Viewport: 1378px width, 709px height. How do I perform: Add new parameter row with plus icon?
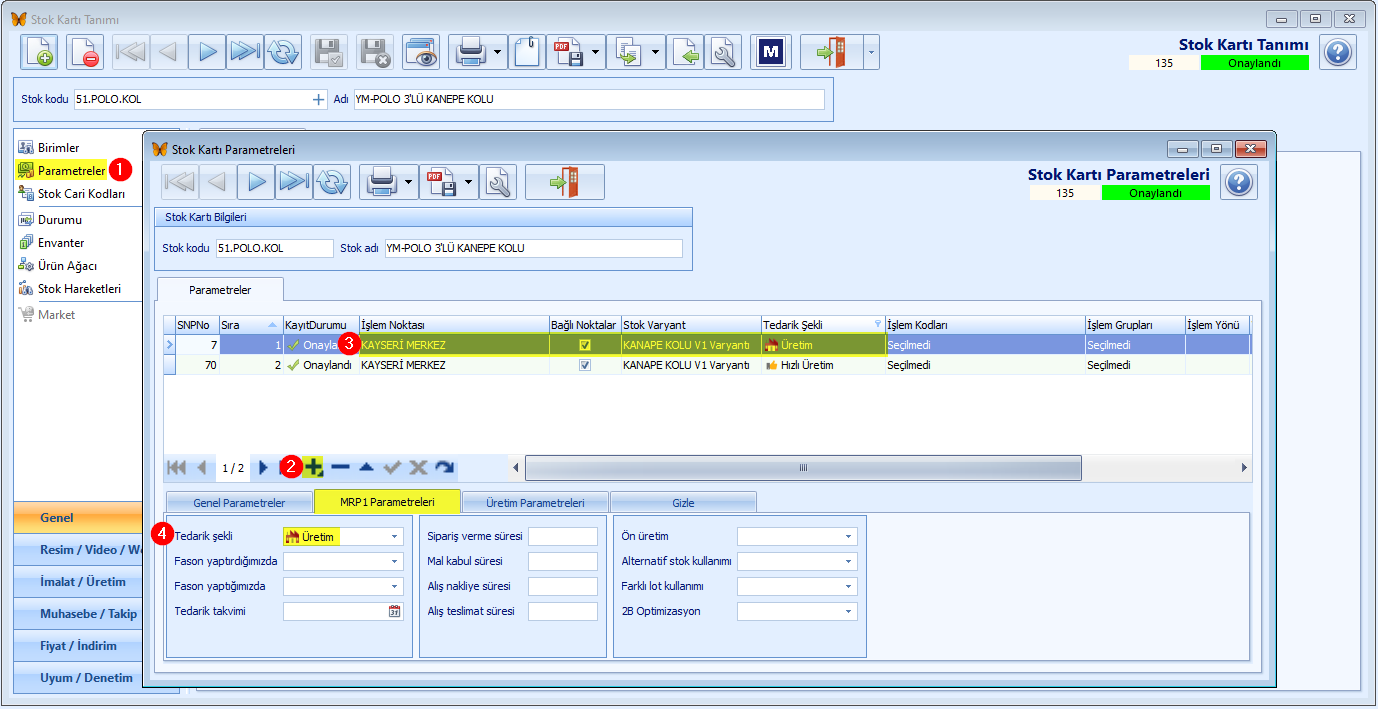point(314,467)
